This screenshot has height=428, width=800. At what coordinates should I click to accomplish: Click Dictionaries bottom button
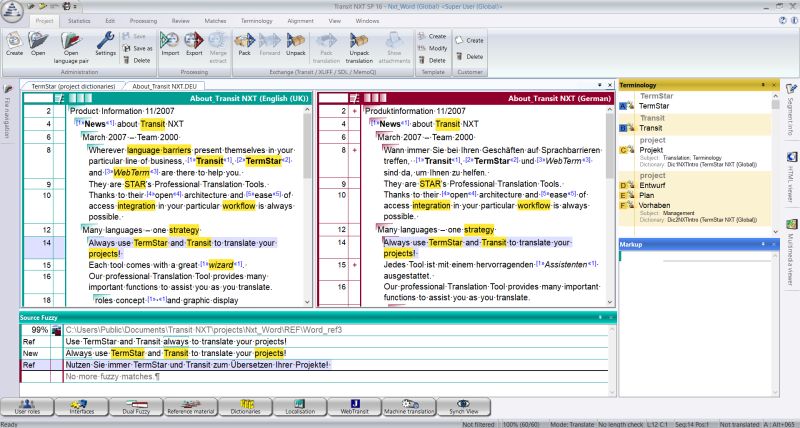coord(245,407)
